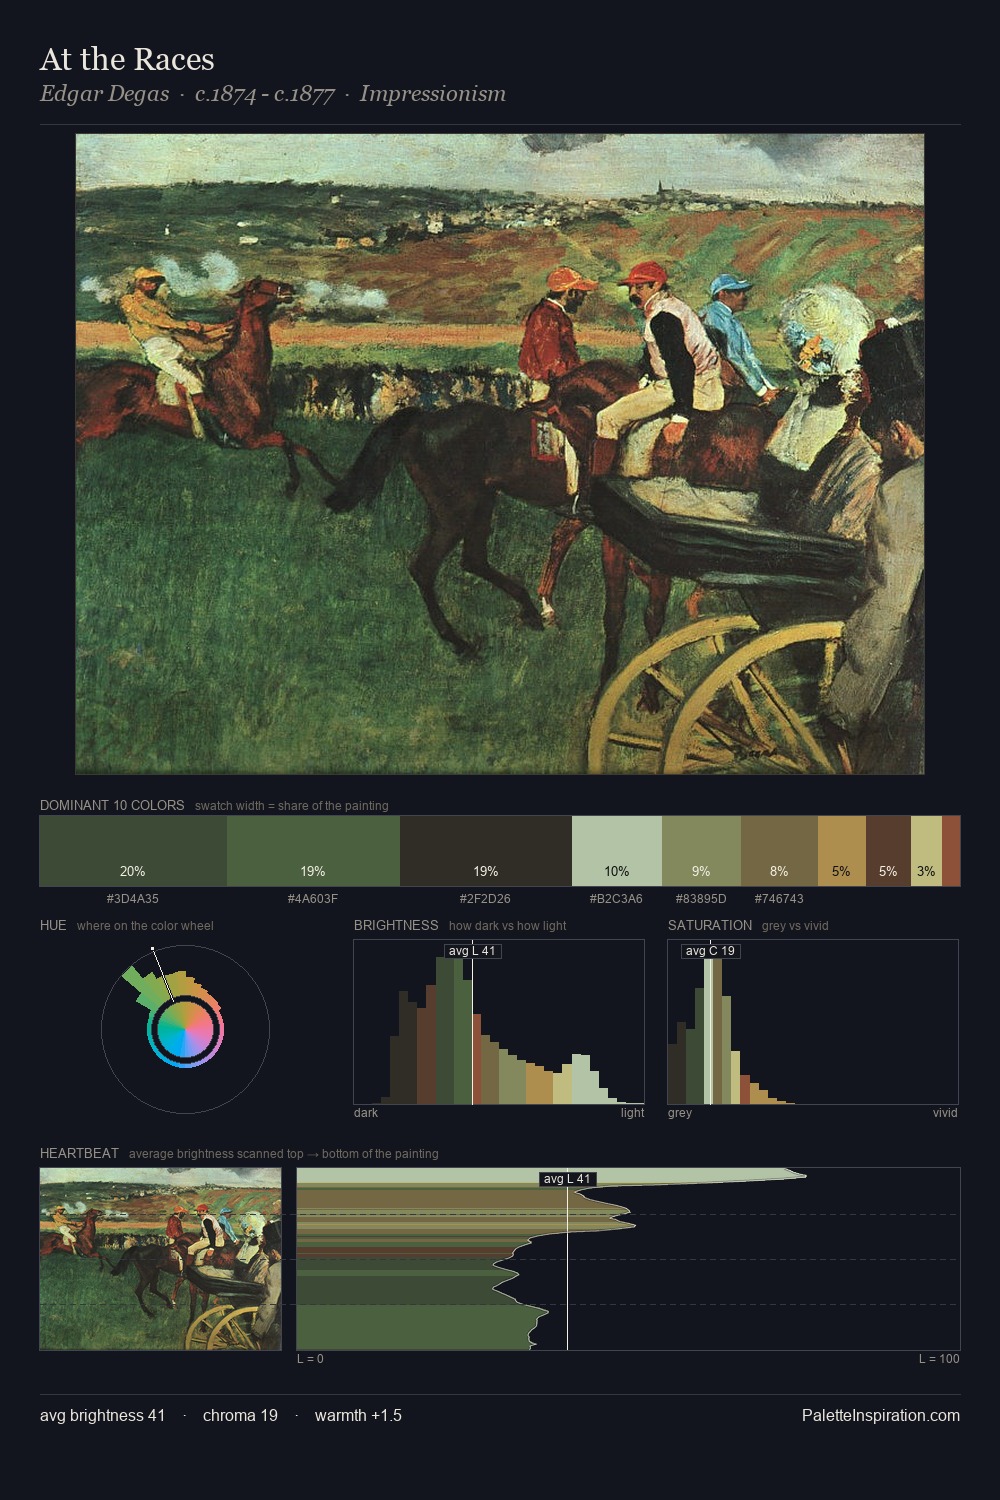Select the 8% brown swatch #746743
This screenshot has width=1000, height=1500.
(x=779, y=851)
